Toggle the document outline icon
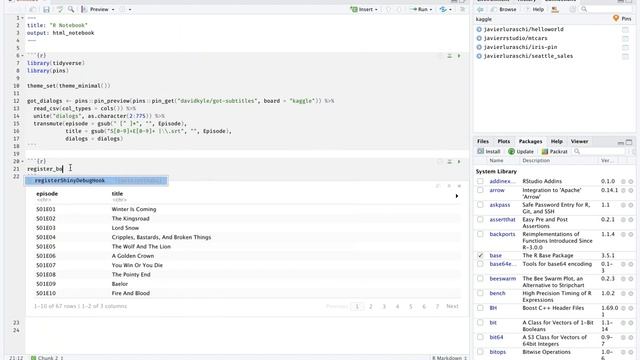 462,9
